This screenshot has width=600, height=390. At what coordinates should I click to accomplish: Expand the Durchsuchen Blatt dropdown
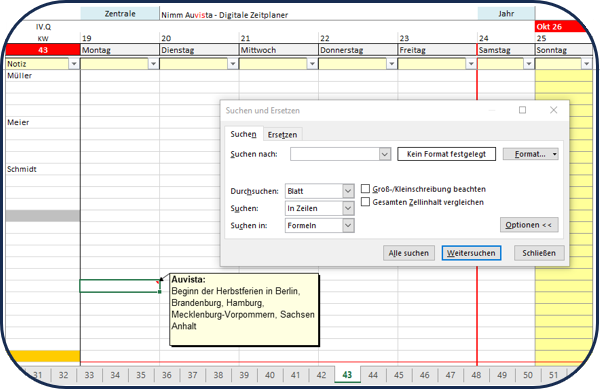point(348,191)
